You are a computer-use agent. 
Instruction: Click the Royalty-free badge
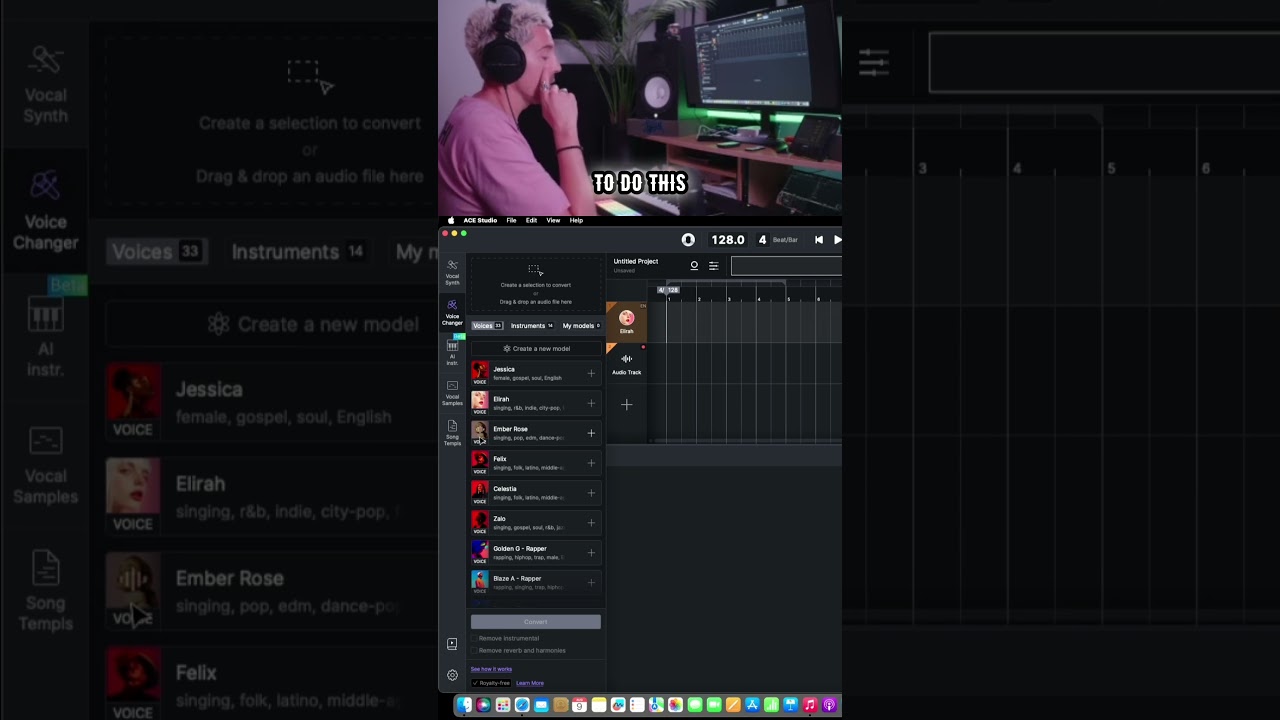pos(491,683)
